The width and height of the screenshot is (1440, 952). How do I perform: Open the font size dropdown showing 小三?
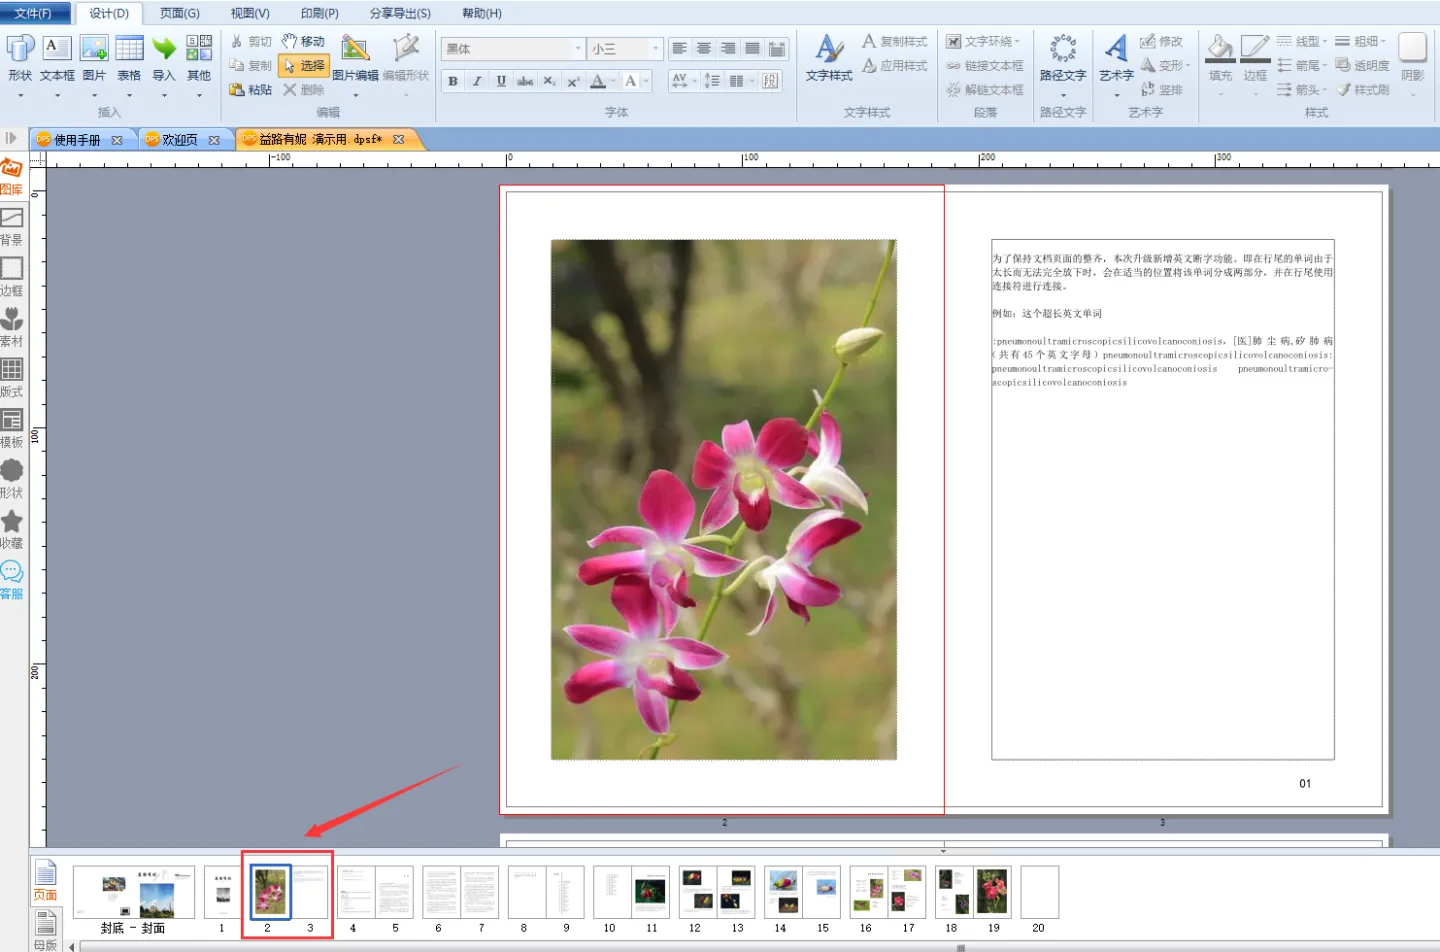click(x=655, y=49)
